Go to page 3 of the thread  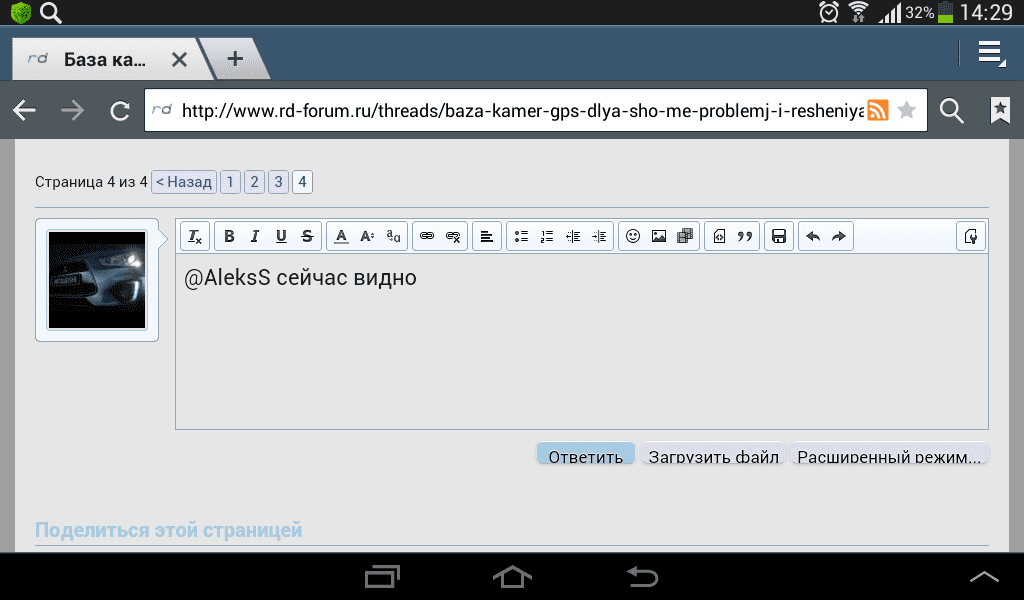pyautogui.click(x=278, y=182)
